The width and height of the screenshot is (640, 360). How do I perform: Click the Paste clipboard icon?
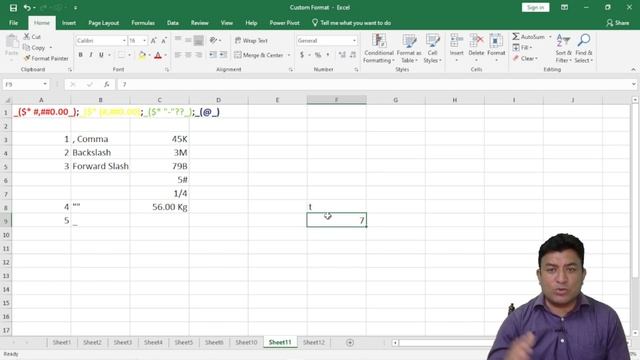(12, 41)
